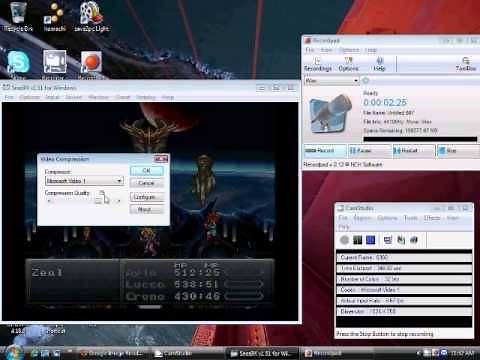Open the Skype desktop shortcut
Viewport: 480px width, 360px height.
[x=18, y=63]
